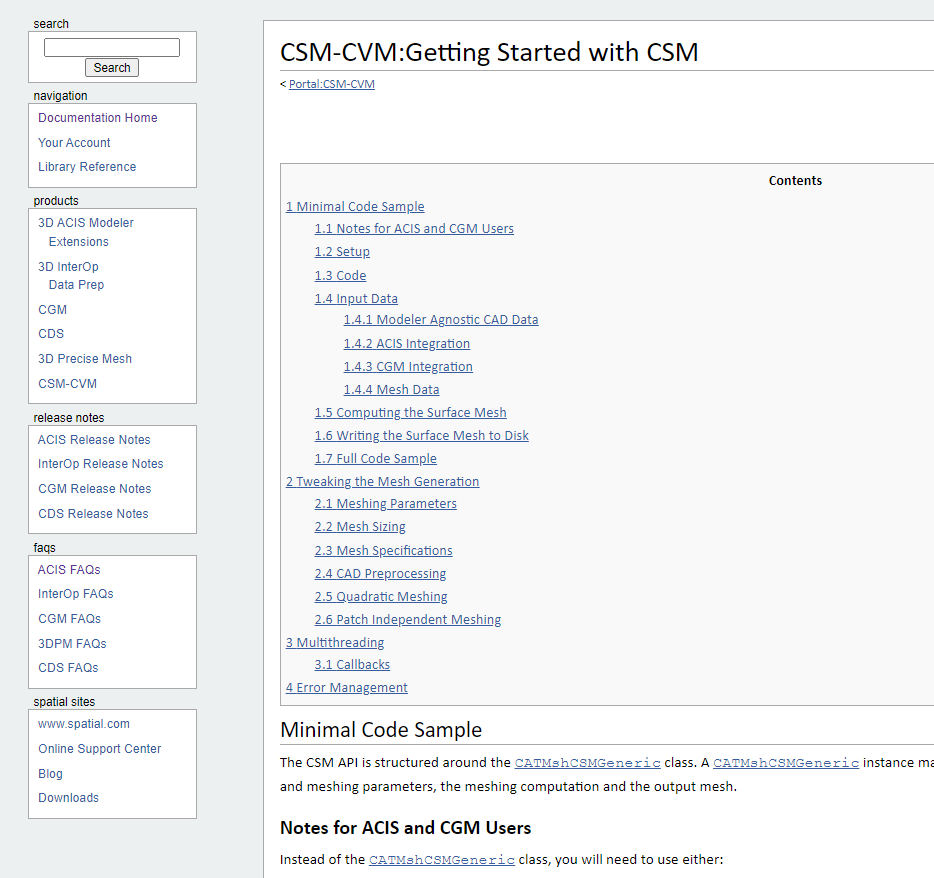This screenshot has height=878, width=934.
Task: Open the Library Reference link
Action: coord(87,167)
